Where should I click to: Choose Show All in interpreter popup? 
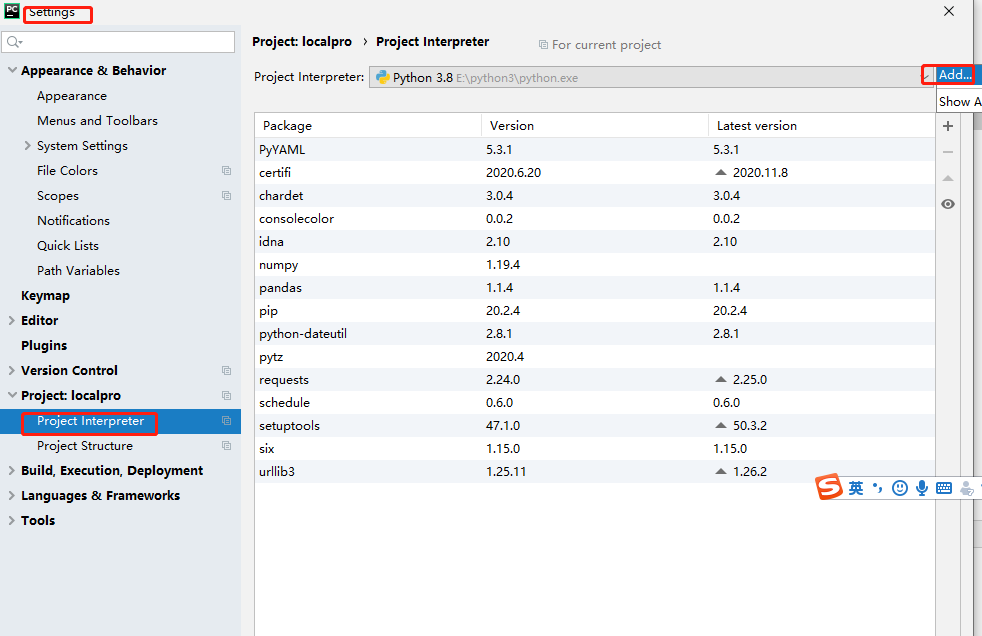[x=959, y=101]
